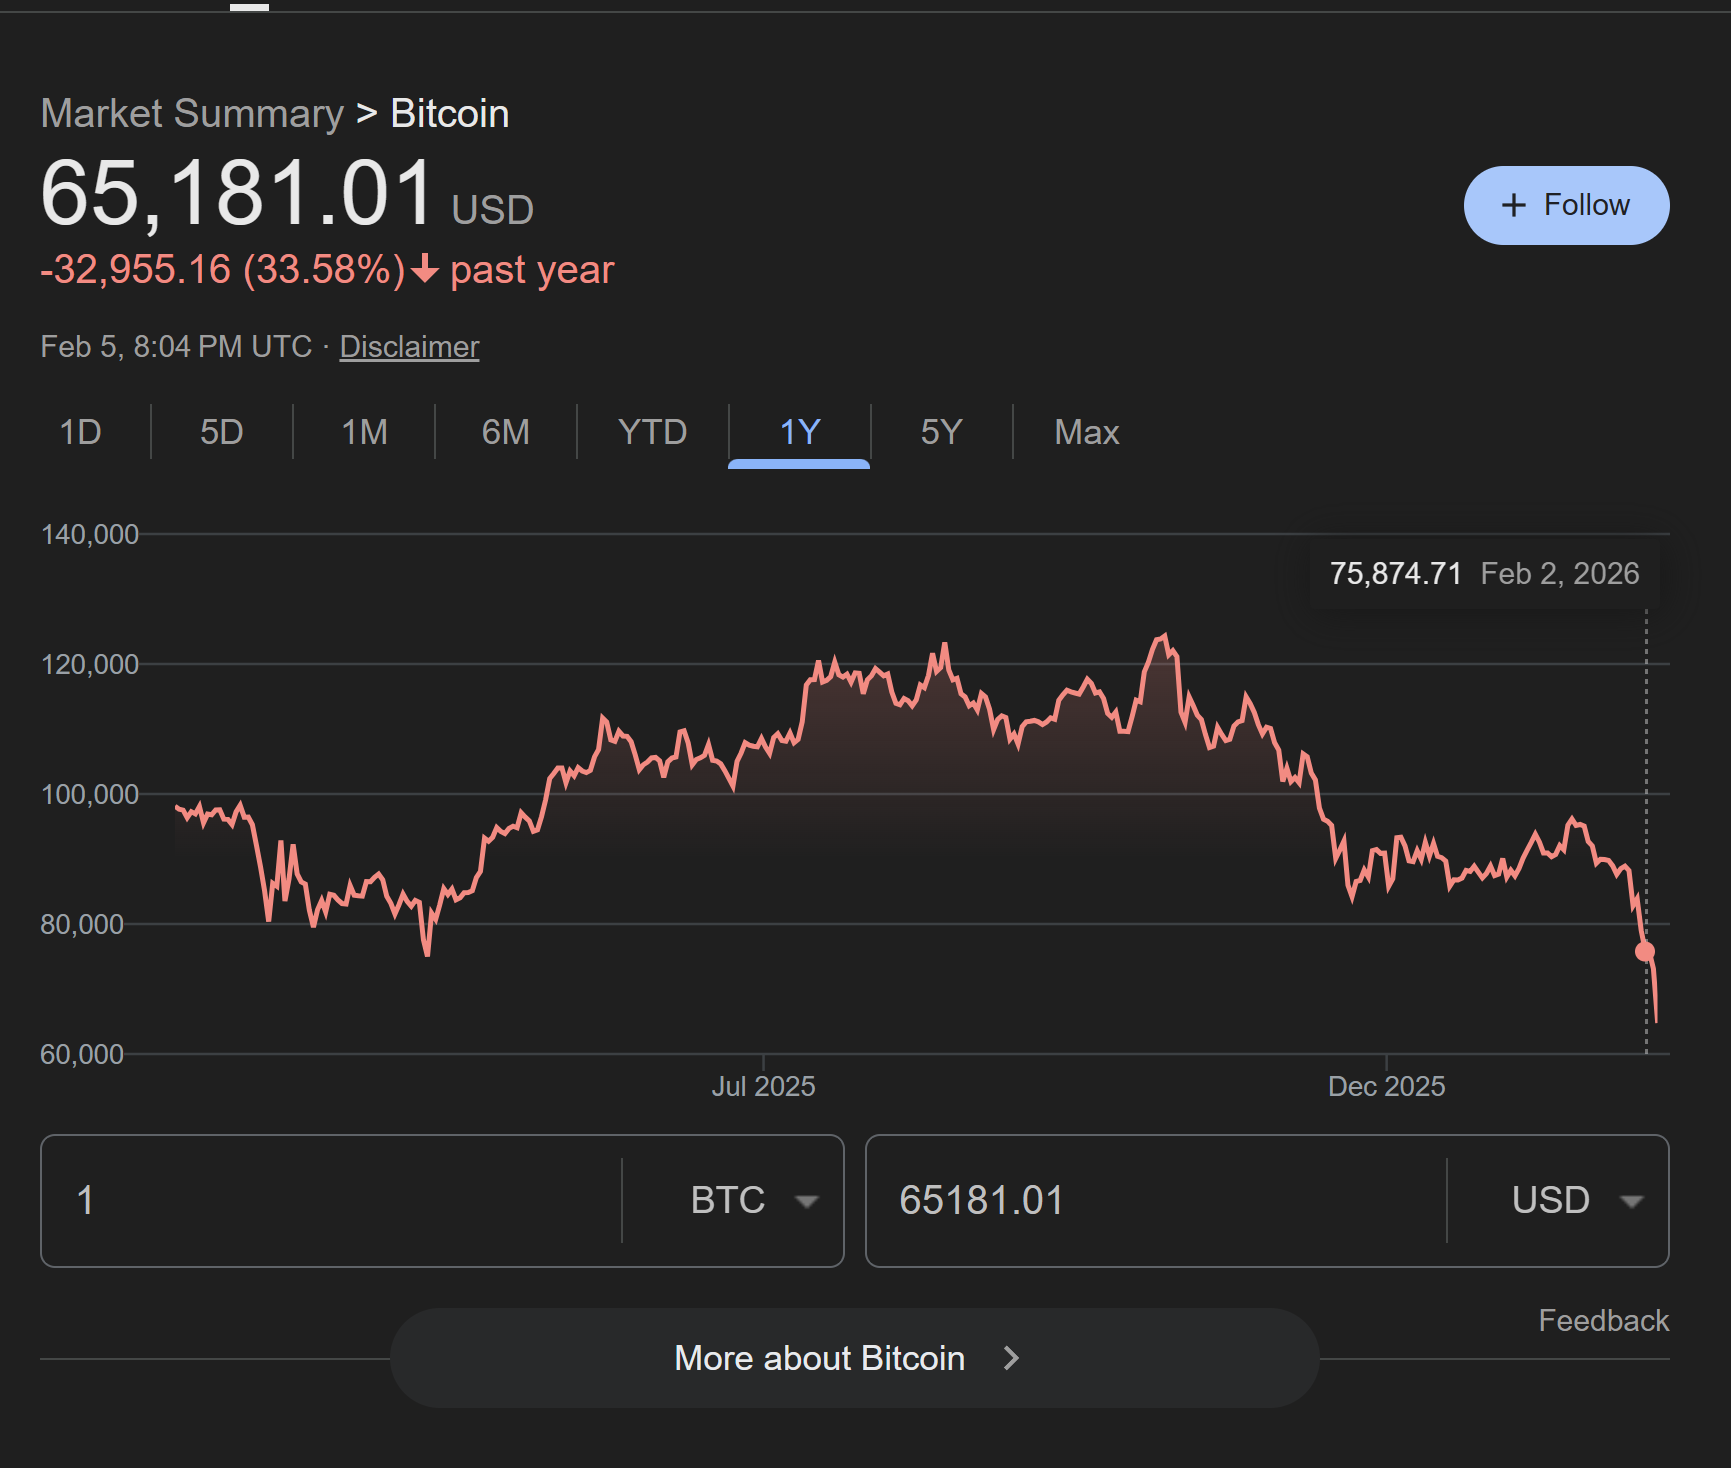Screen dimensions: 1731x1468
Task: Open the USD currency dropdown
Action: click(1577, 1200)
